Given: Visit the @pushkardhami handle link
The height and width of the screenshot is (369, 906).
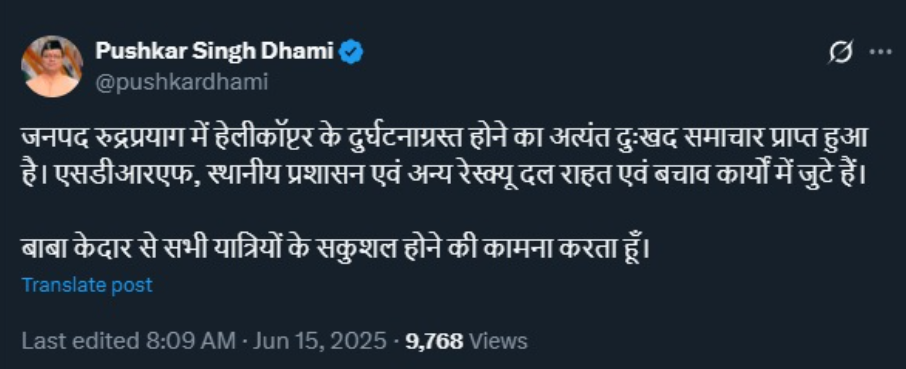Looking at the screenshot, I should click(181, 83).
